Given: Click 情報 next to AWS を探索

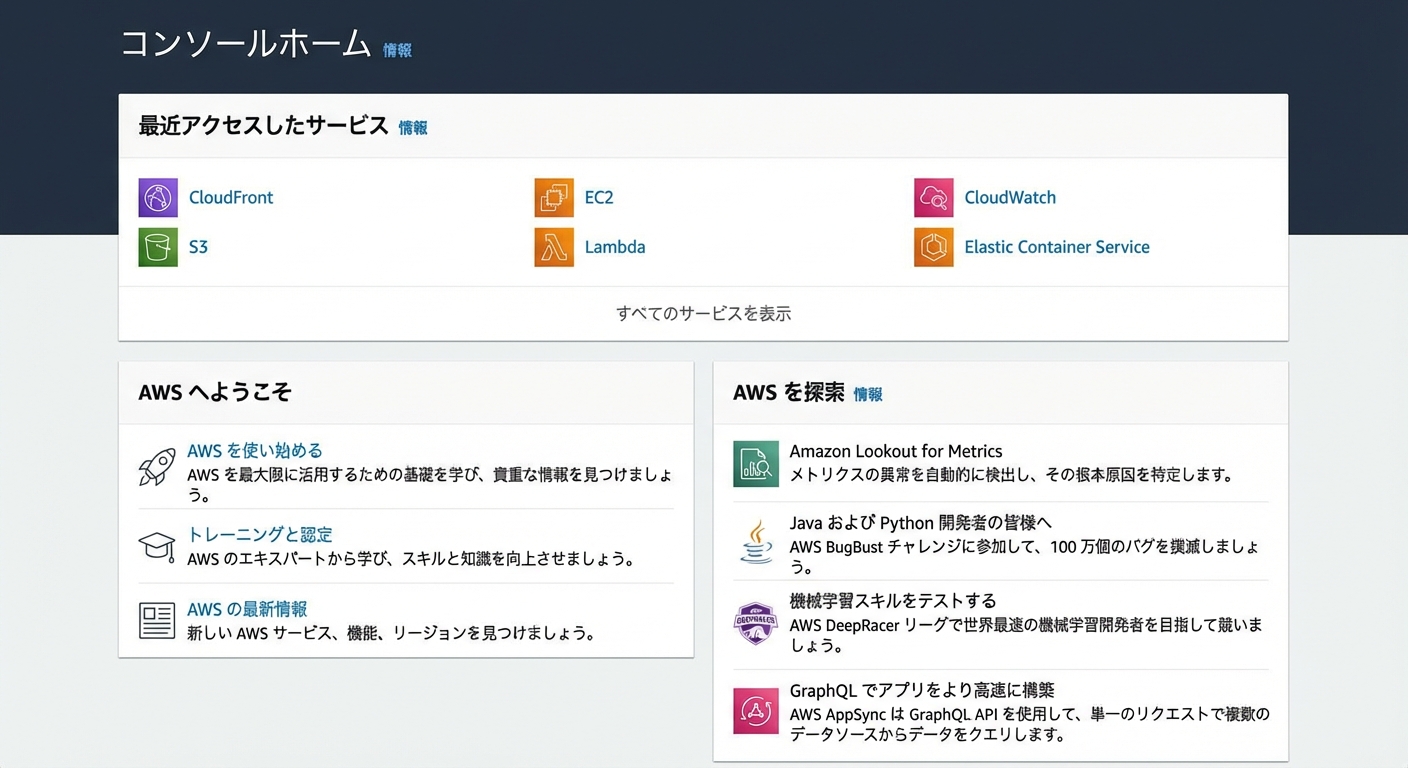Looking at the screenshot, I should (868, 395).
